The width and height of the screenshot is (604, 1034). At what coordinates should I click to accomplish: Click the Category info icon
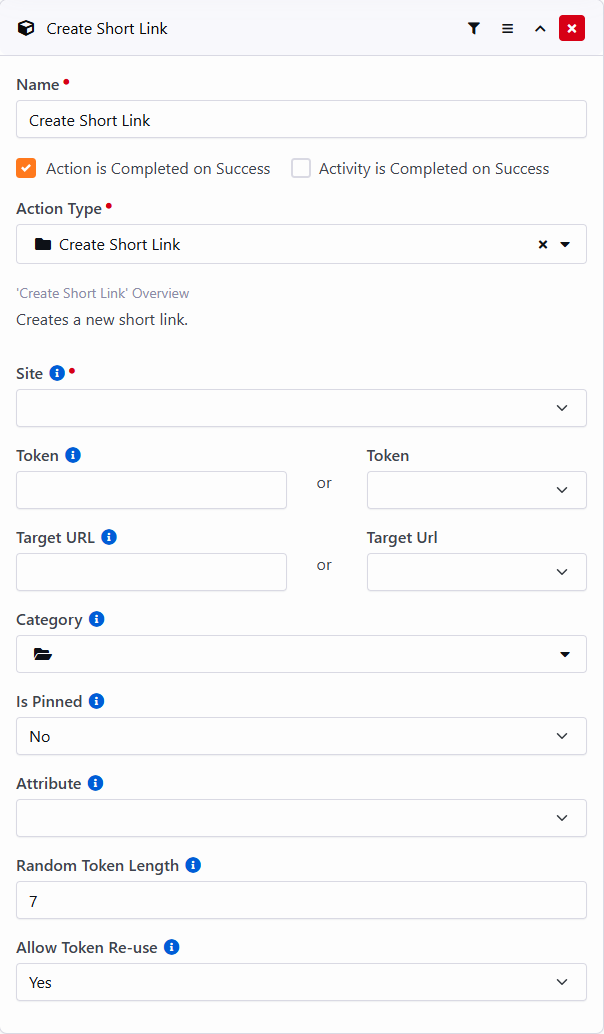(97, 619)
